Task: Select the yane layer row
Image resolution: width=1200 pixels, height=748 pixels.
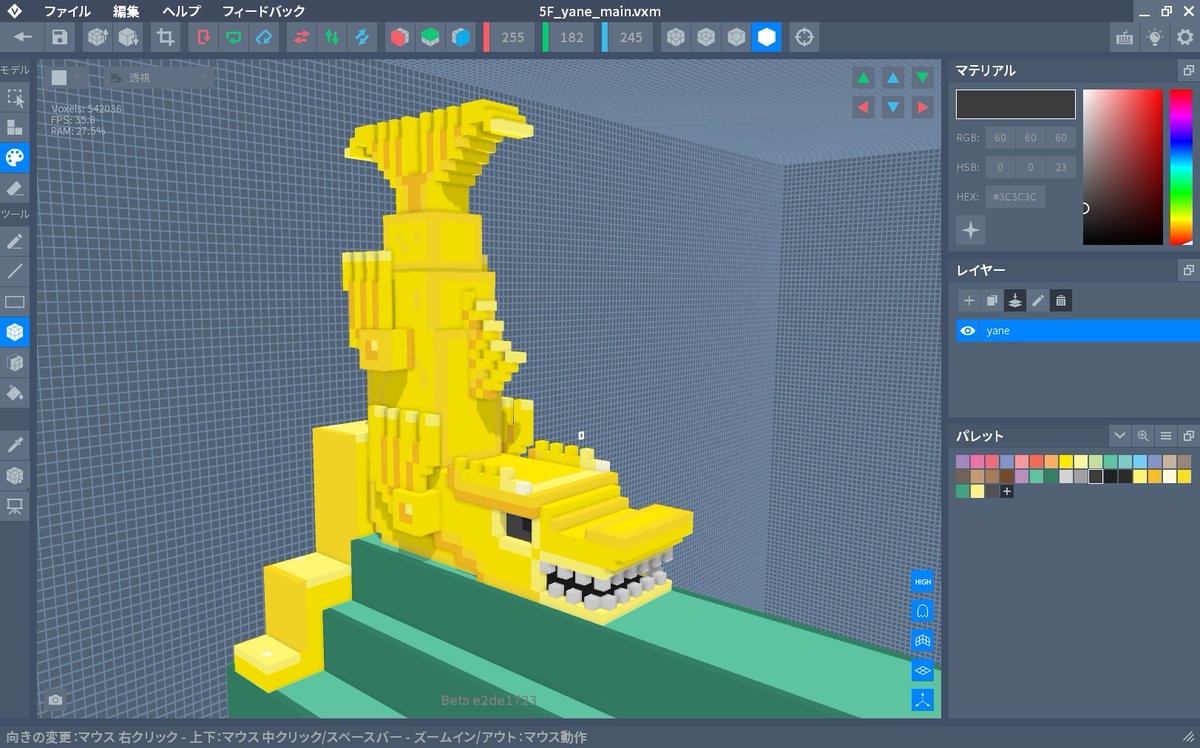Action: (x=1078, y=331)
